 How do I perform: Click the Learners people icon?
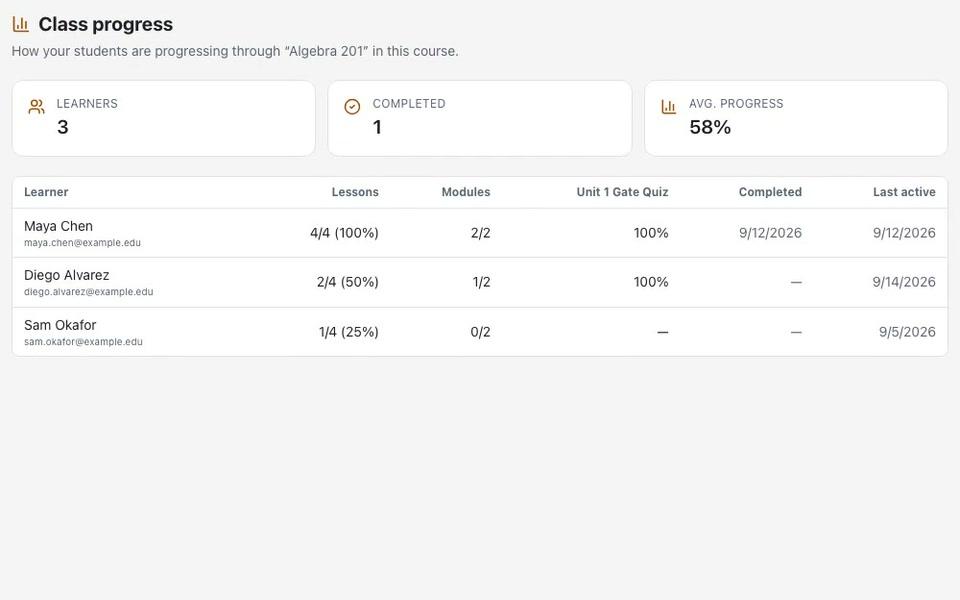coord(37,107)
